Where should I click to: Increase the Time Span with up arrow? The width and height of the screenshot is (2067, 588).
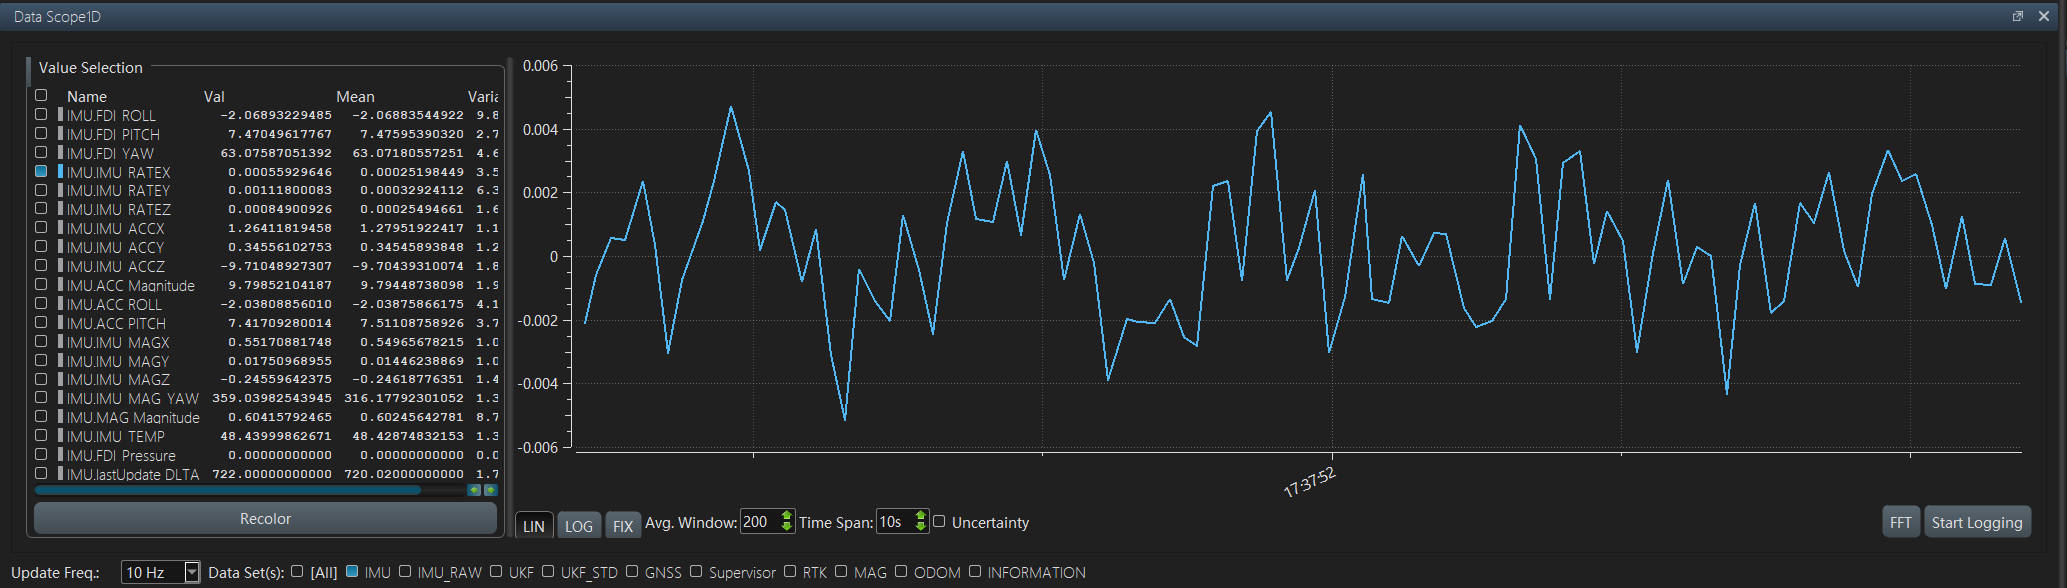point(921,516)
